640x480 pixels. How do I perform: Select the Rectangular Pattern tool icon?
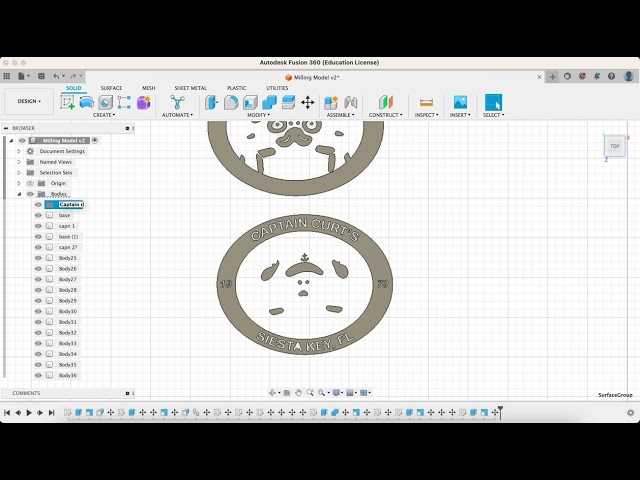coord(124,102)
